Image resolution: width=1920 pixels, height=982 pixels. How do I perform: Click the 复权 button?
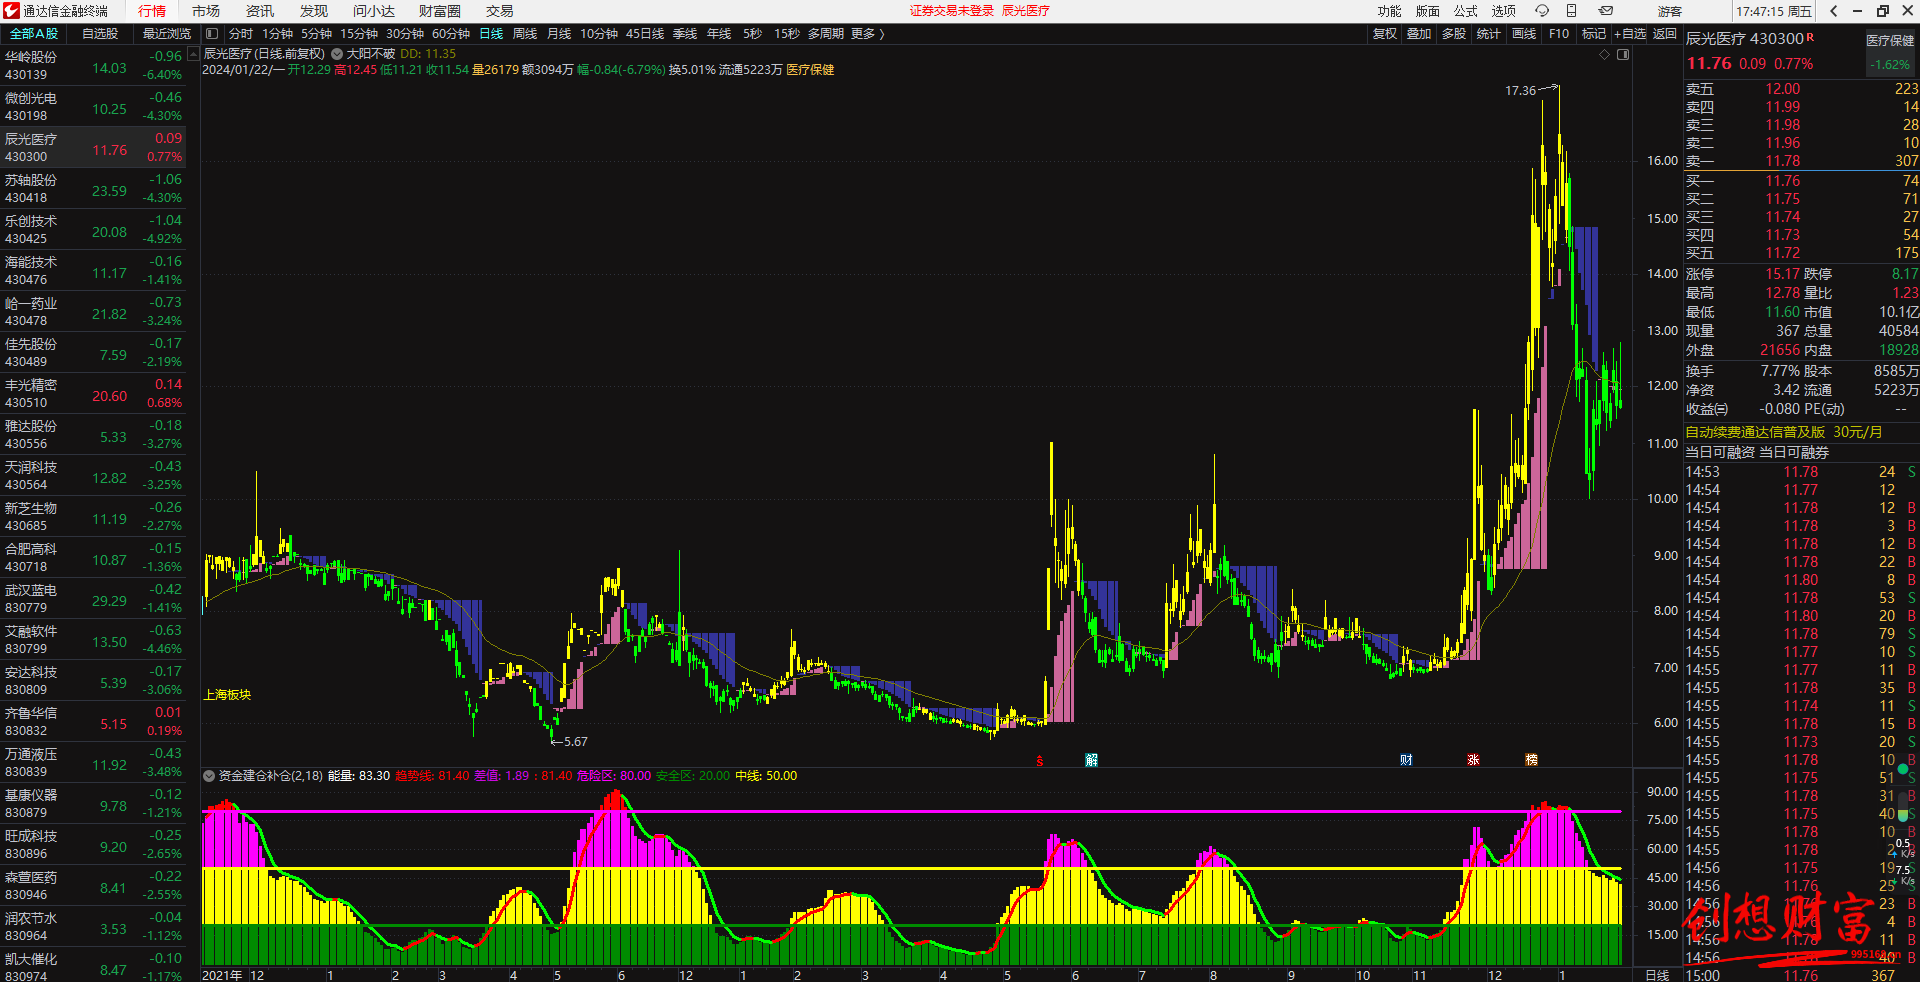pos(1384,34)
